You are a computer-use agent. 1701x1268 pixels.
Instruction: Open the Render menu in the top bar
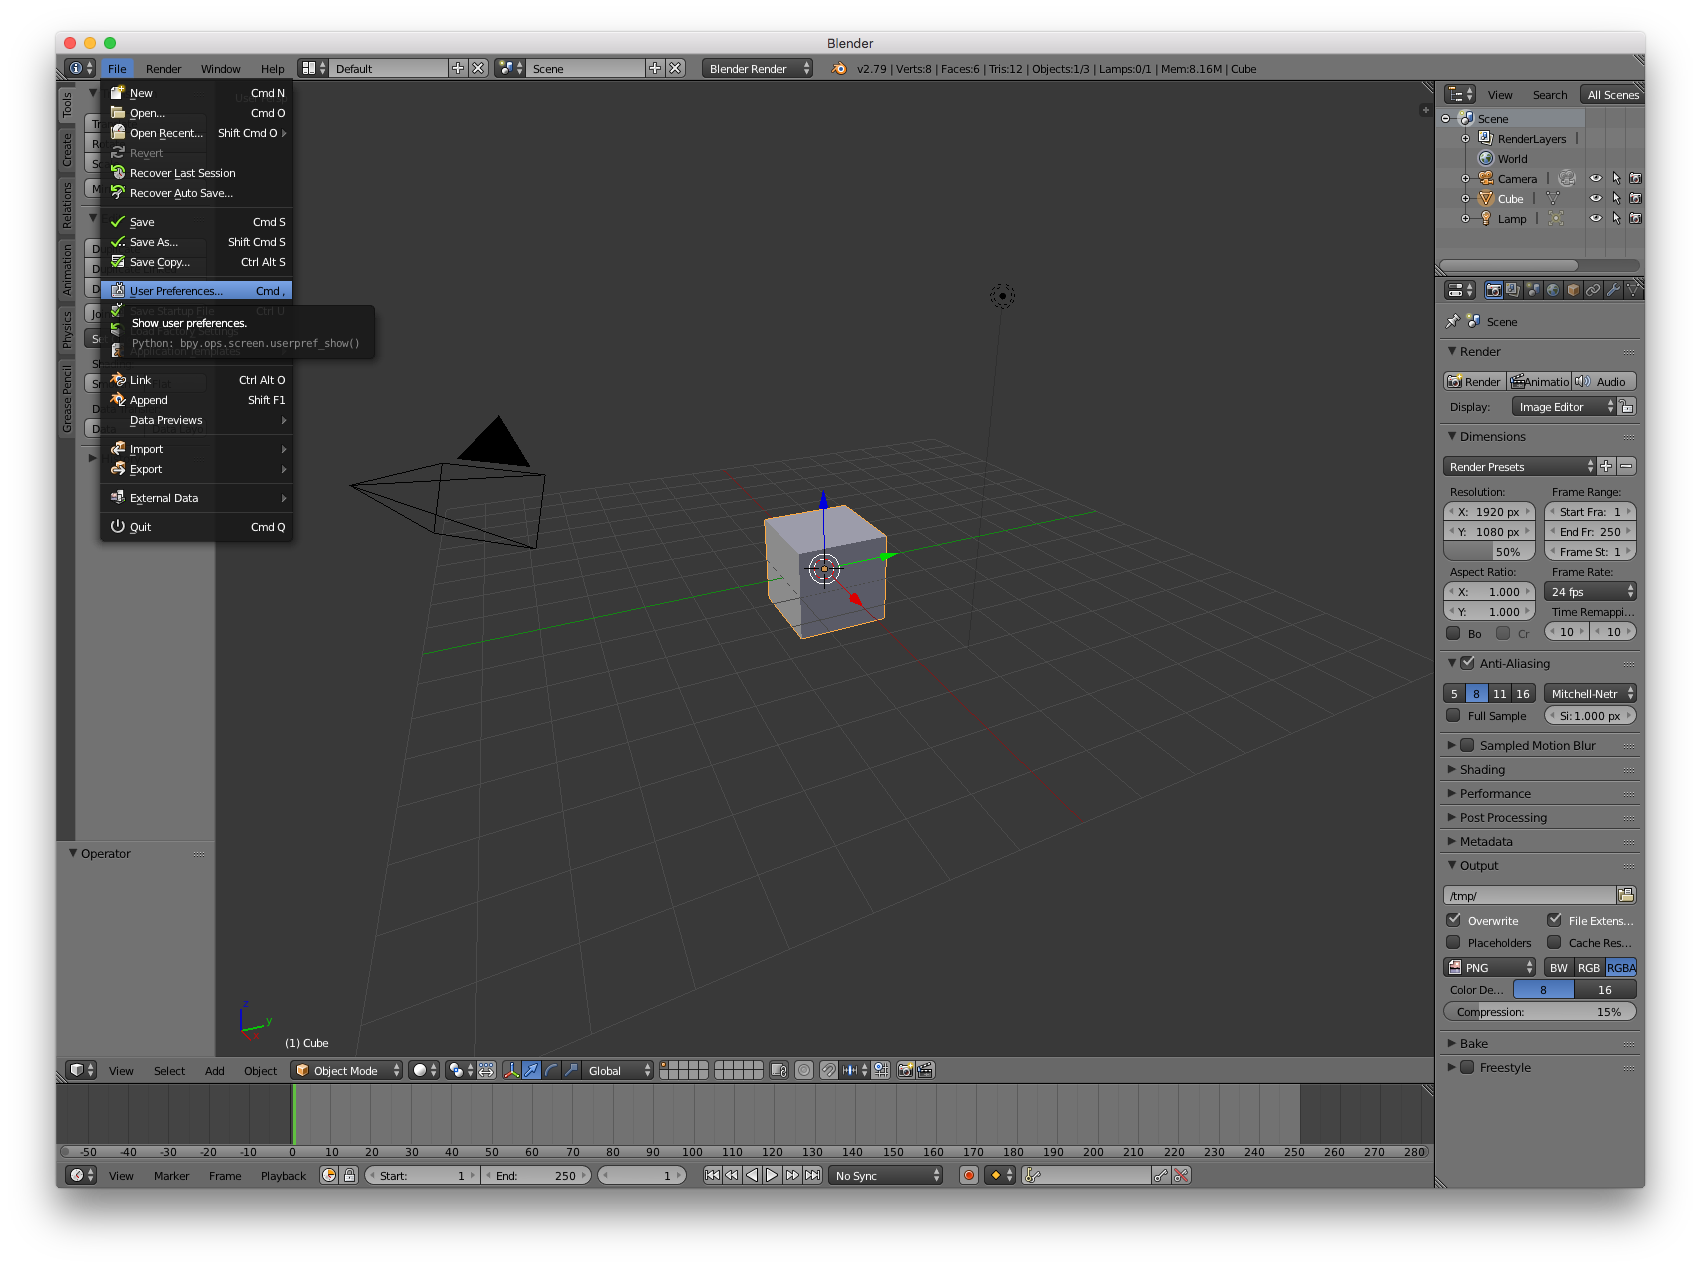pos(163,68)
